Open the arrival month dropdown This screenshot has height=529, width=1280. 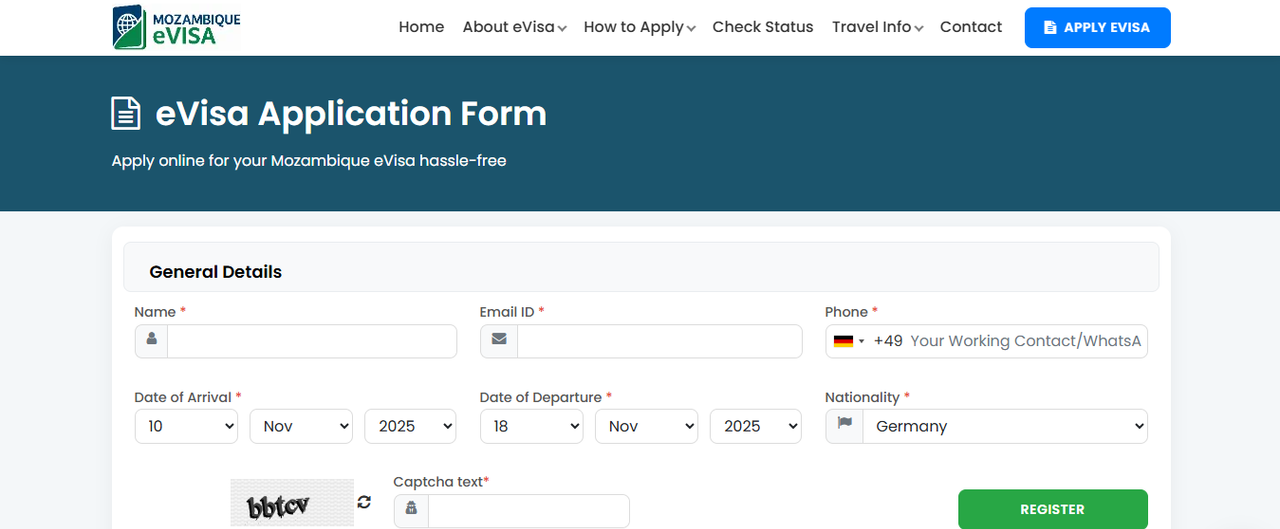point(301,426)
